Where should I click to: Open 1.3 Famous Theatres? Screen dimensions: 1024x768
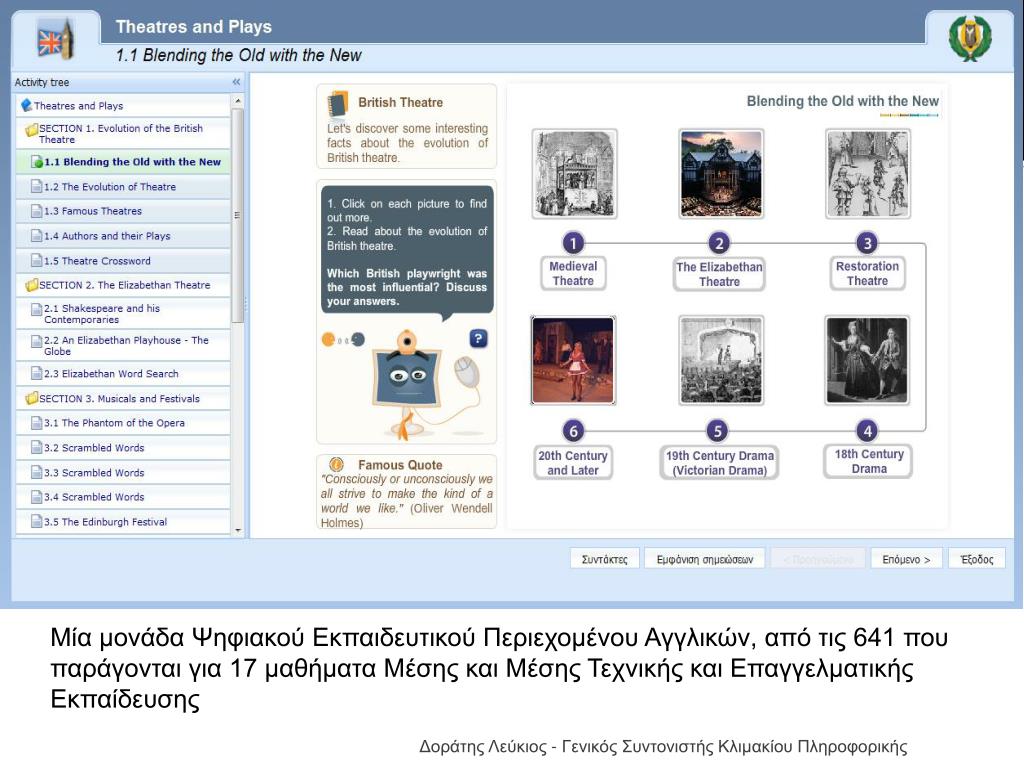coord(123,212)
